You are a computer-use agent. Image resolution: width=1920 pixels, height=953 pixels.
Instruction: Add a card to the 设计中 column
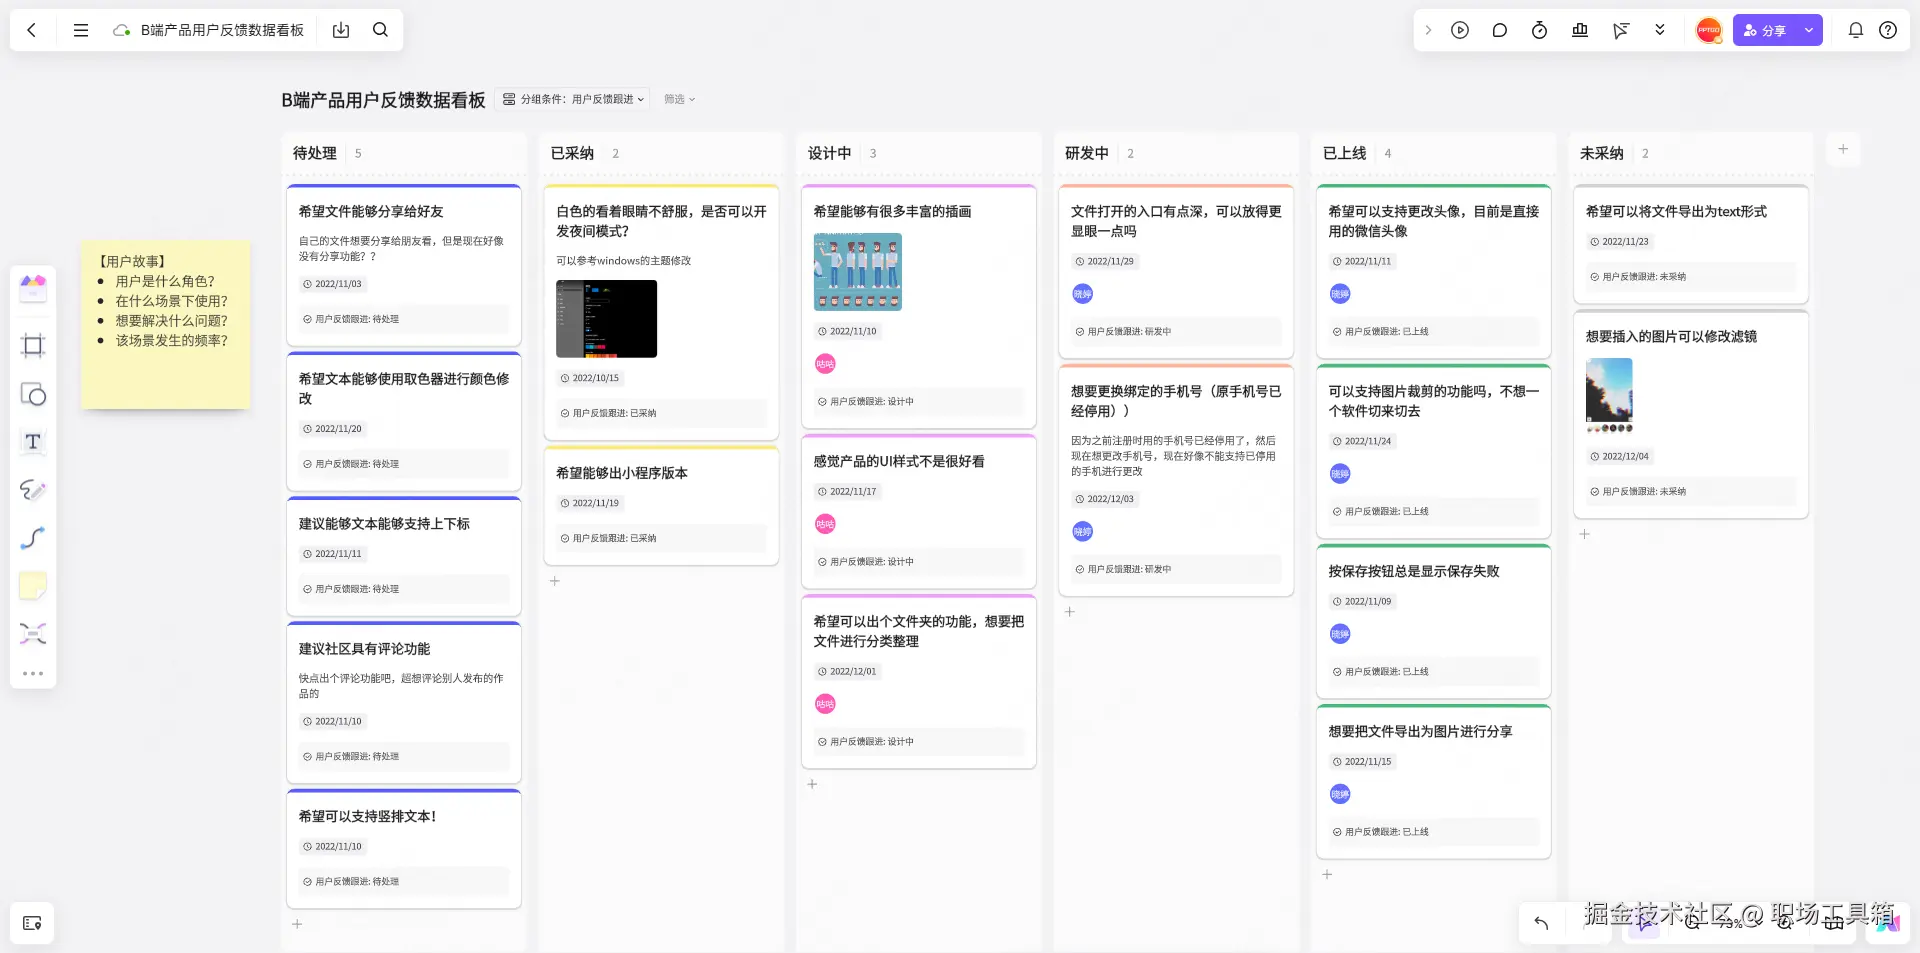coord(812,784)
